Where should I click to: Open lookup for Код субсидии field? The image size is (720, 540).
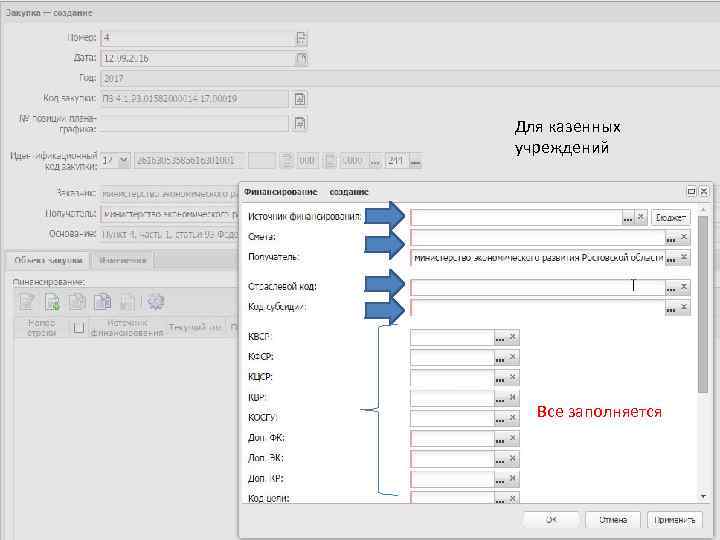[671, 308]
